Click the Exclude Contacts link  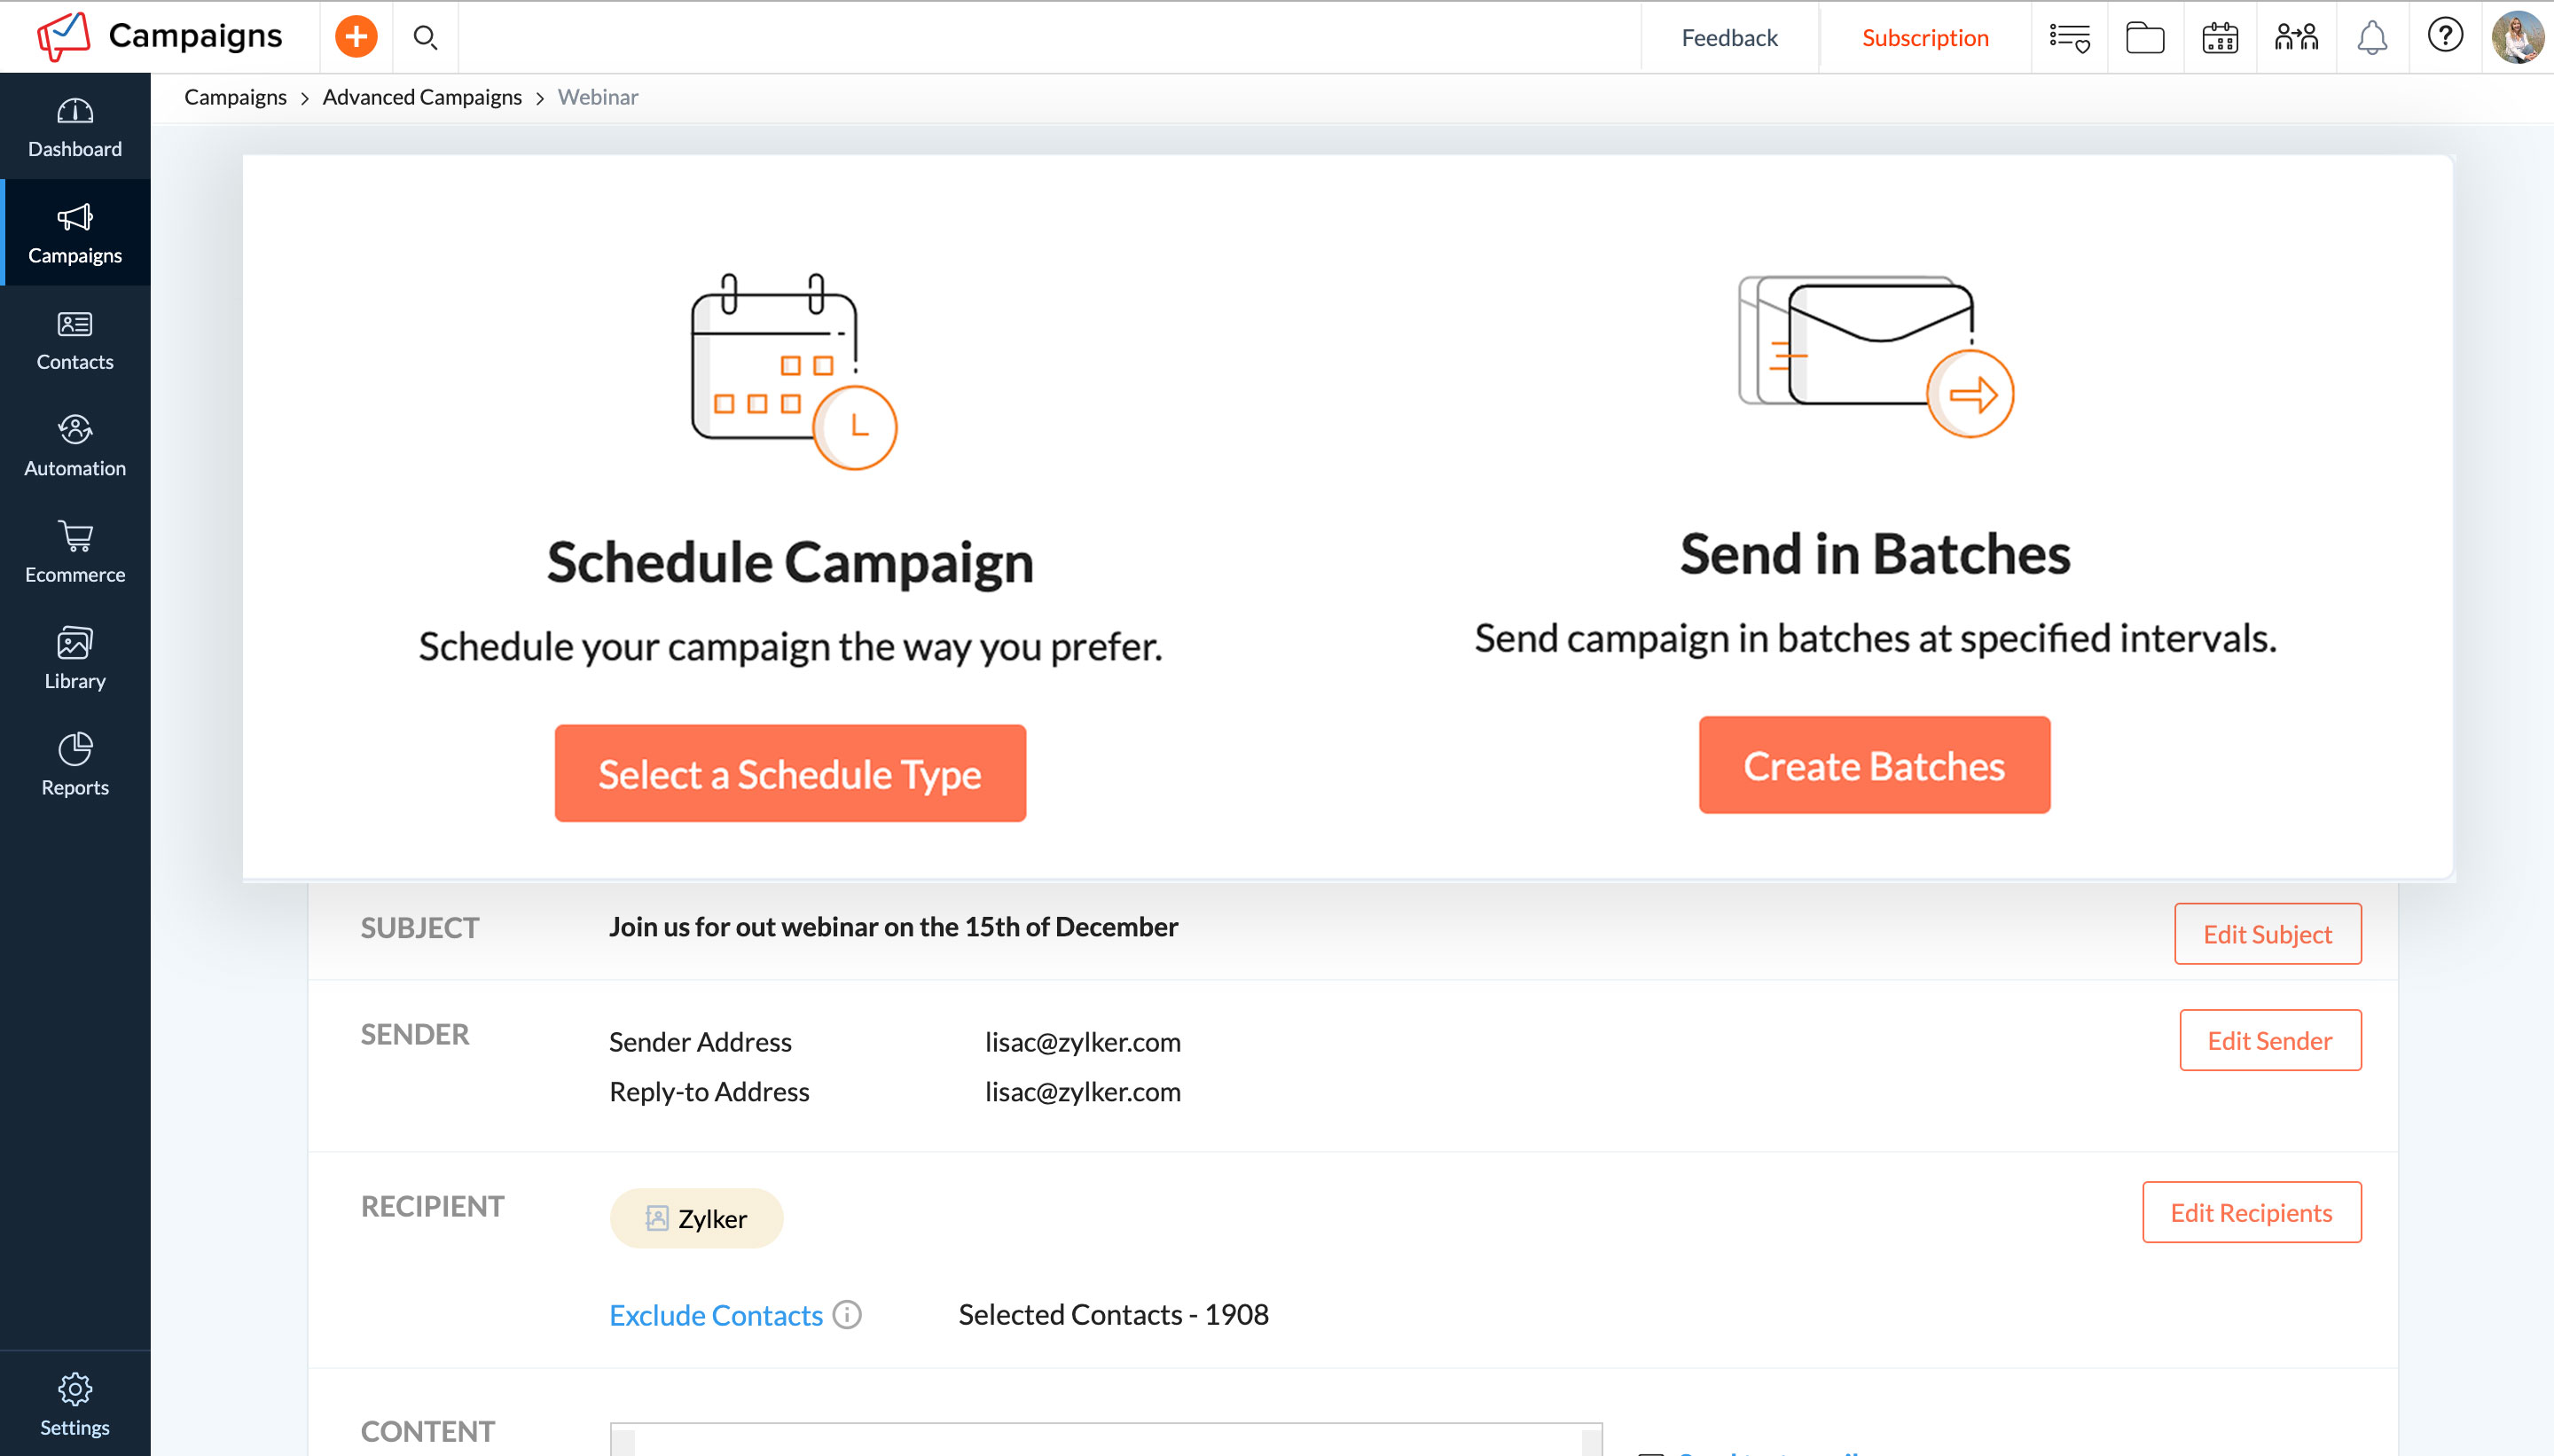tap(716, 1314)
